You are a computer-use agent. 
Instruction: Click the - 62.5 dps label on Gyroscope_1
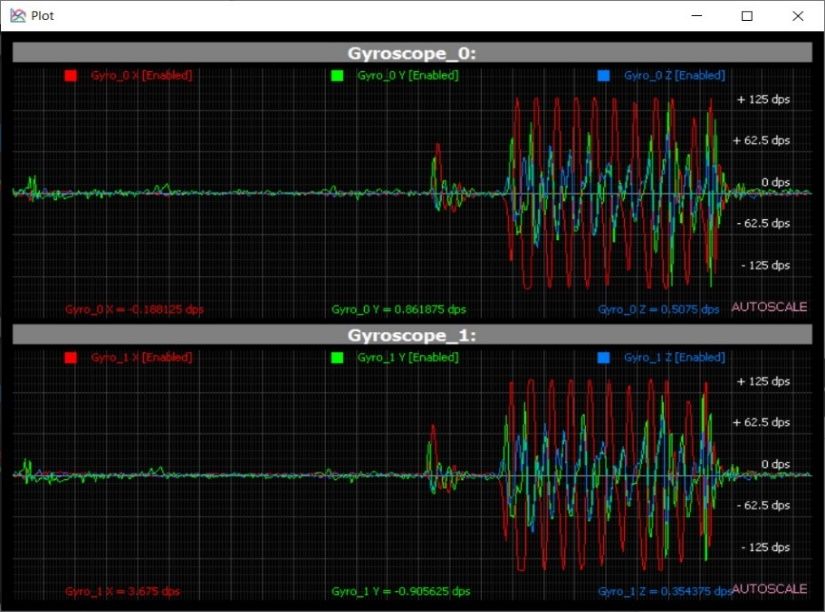pos(763,505)
